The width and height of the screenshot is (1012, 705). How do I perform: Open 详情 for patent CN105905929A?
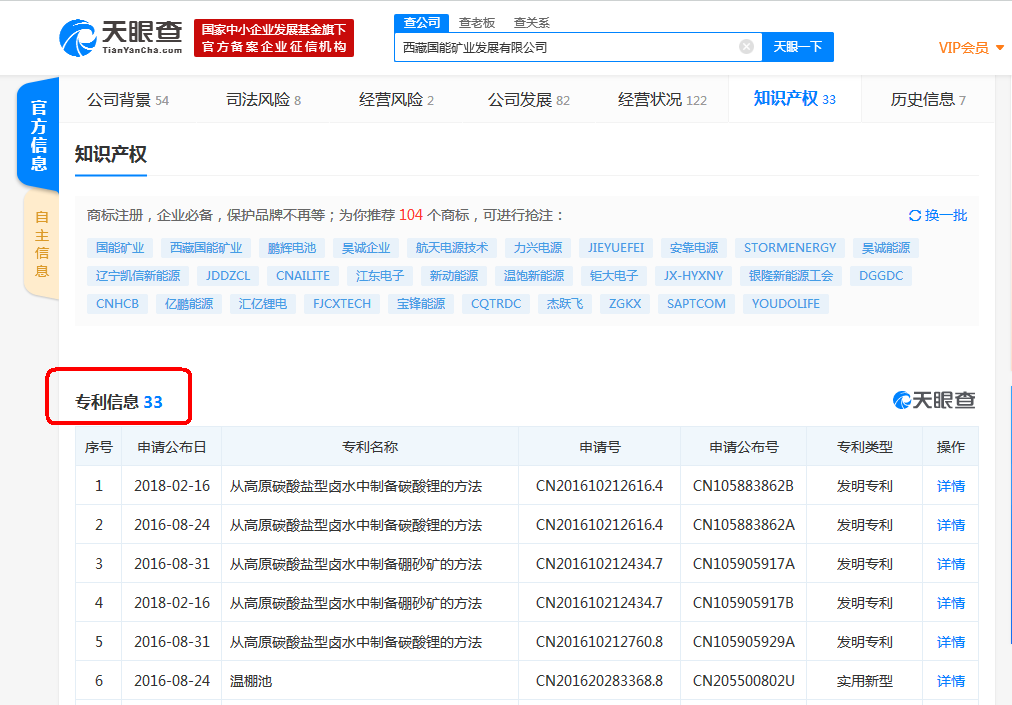click(x=951, y=642)
